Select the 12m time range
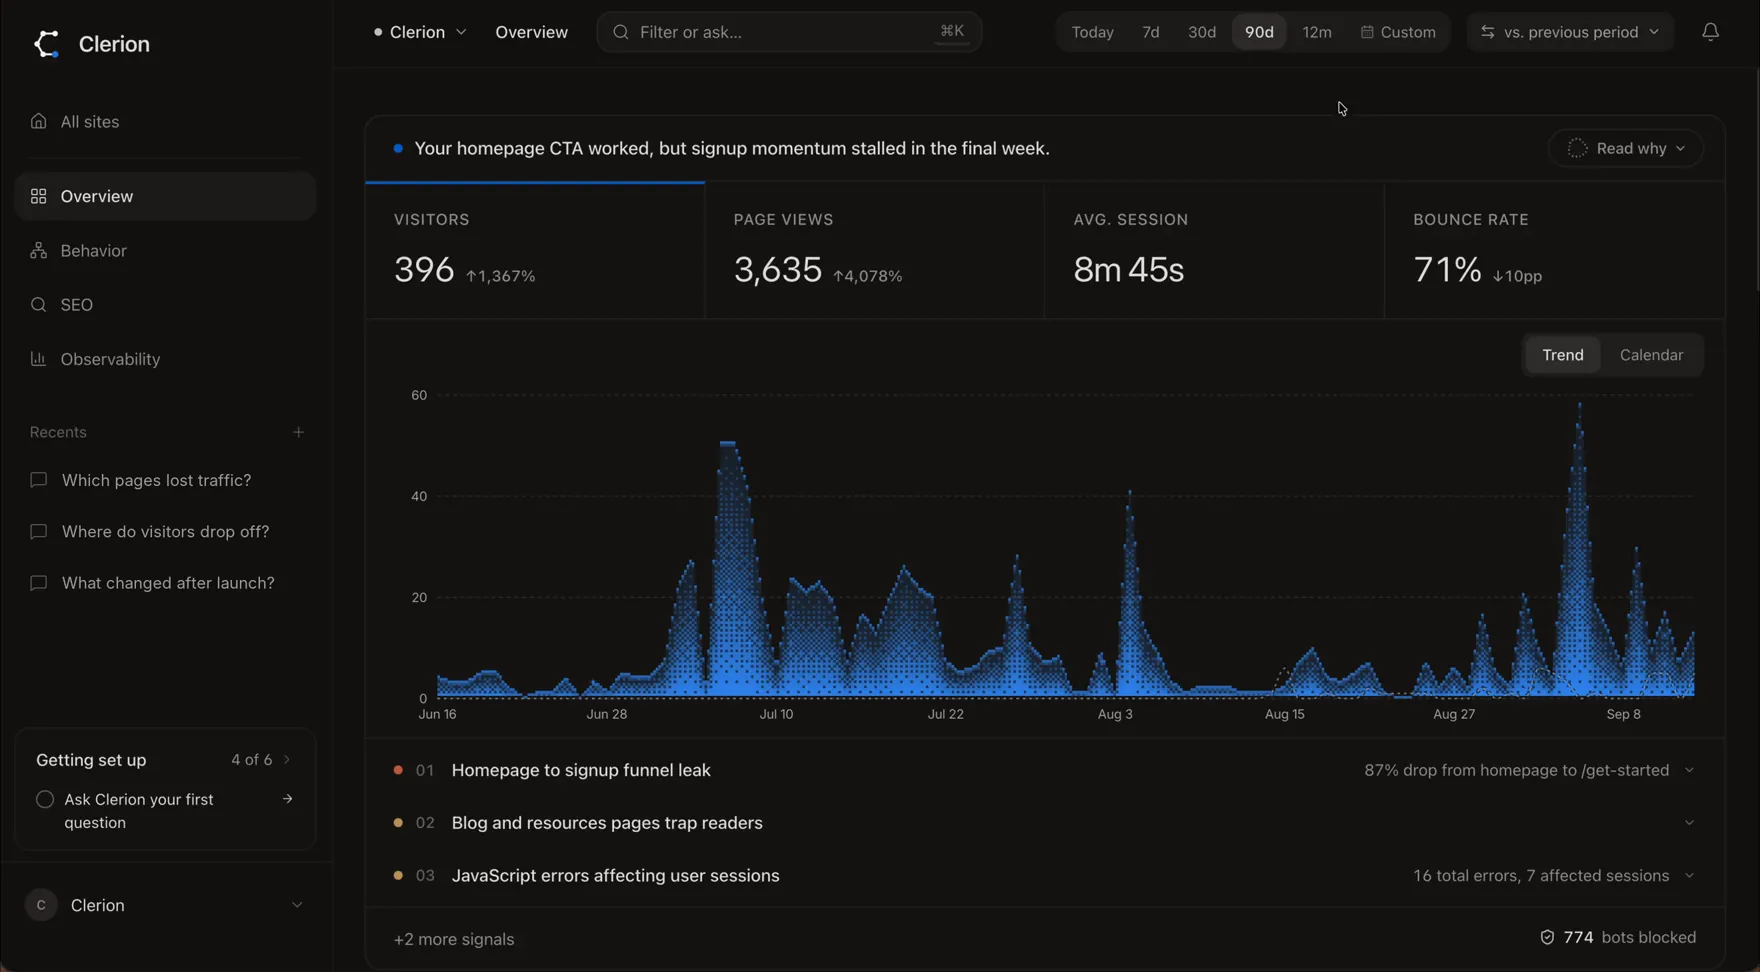The image size is (1760, 972). pyautogui.click(x=1316, y=32)
